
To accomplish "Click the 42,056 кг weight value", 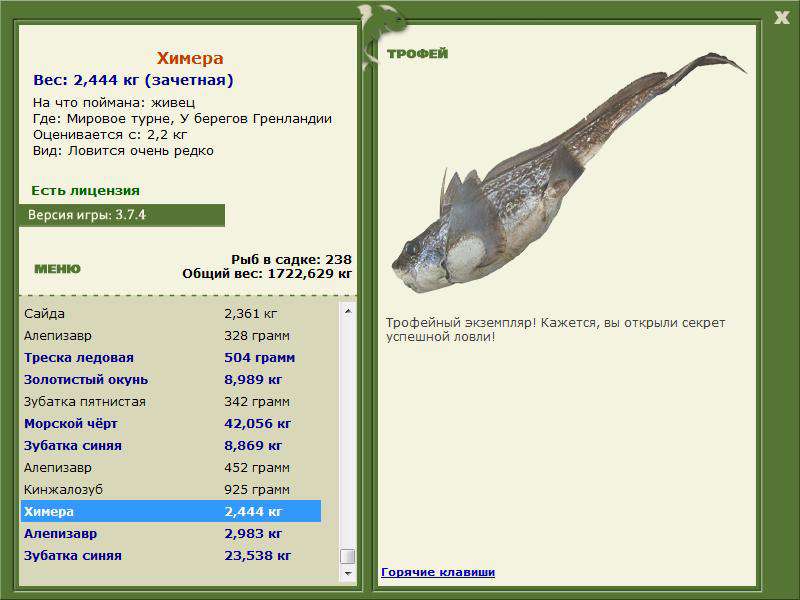I will pyautogui.click(x=258, y=423).
